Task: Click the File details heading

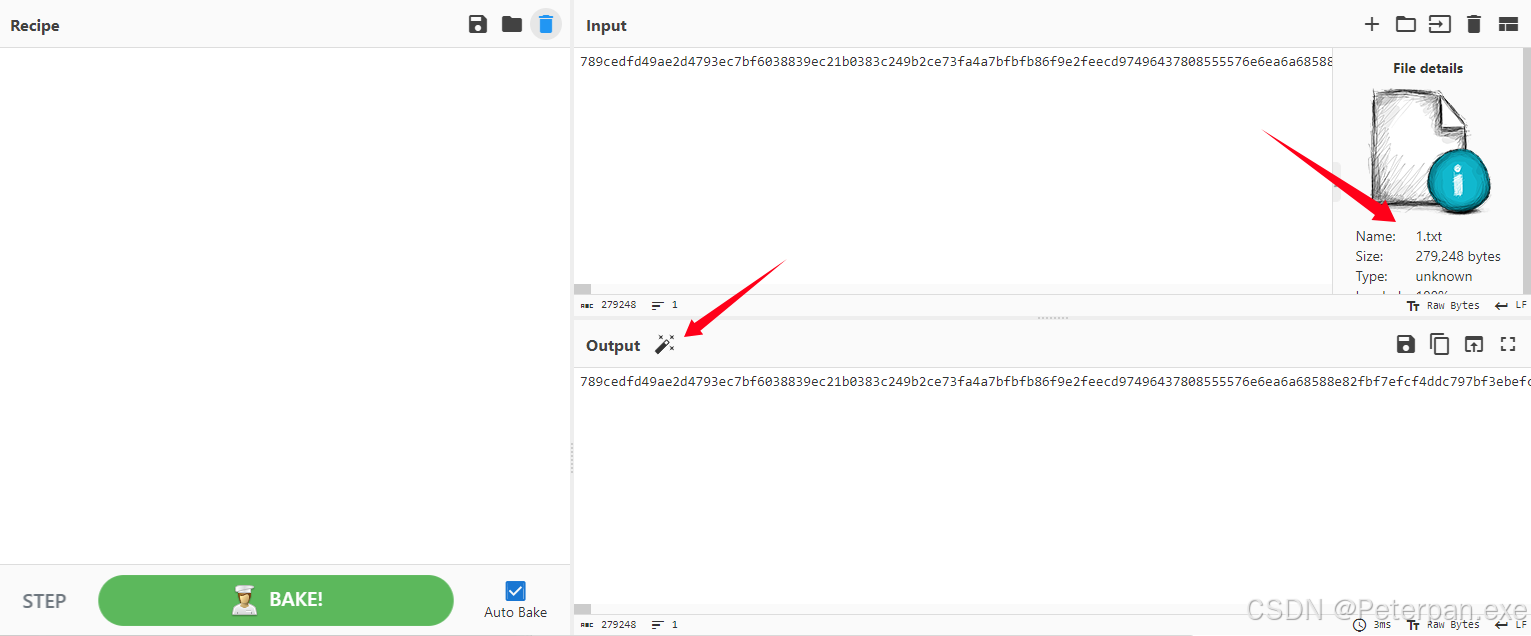Action: click(1428, 69)
